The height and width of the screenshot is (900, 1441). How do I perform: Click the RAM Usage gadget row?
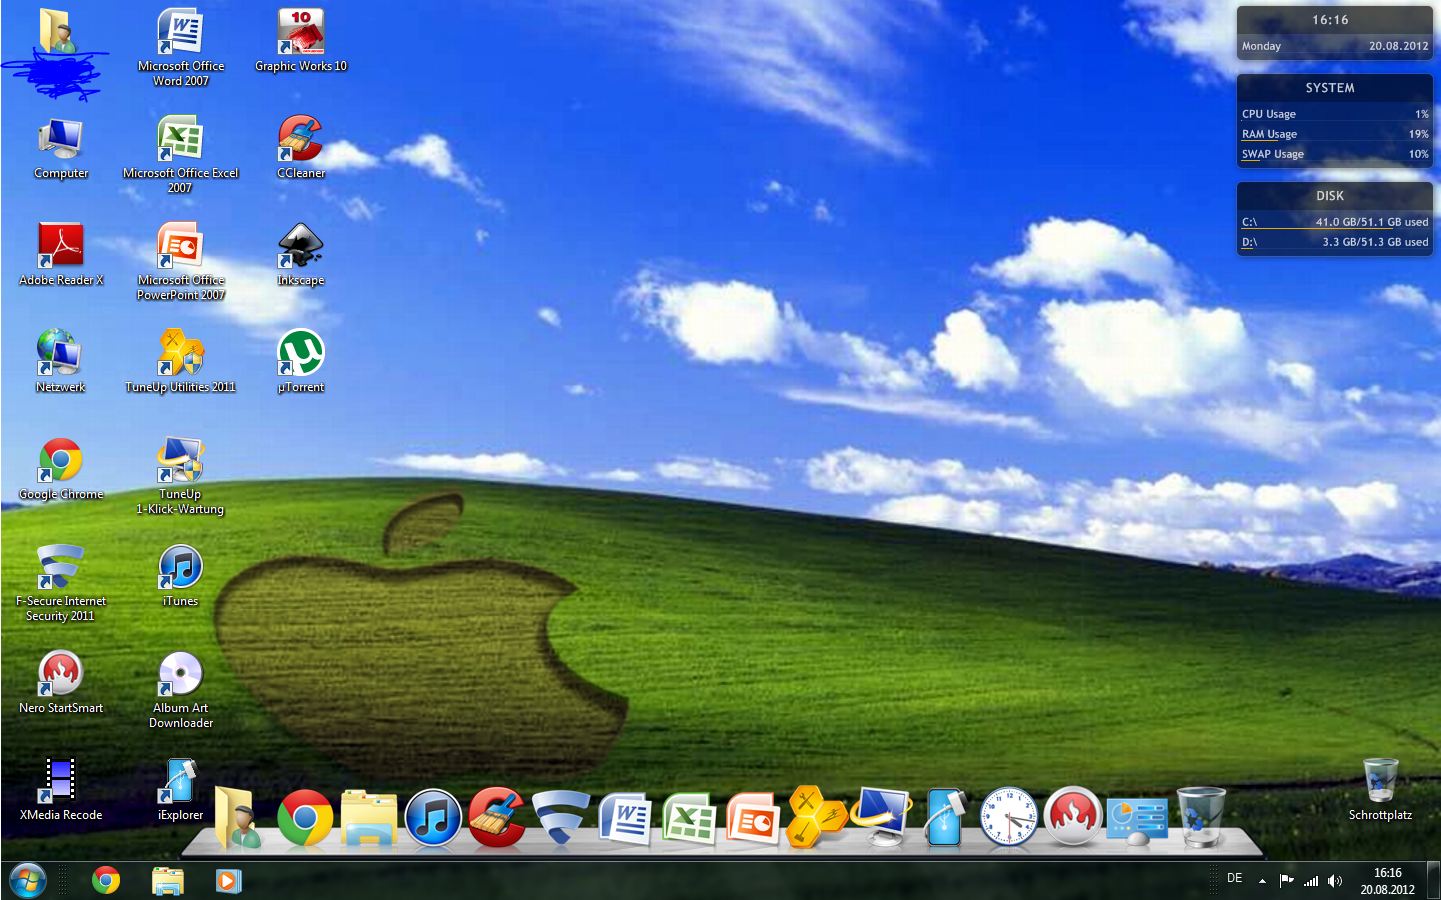1335,134
